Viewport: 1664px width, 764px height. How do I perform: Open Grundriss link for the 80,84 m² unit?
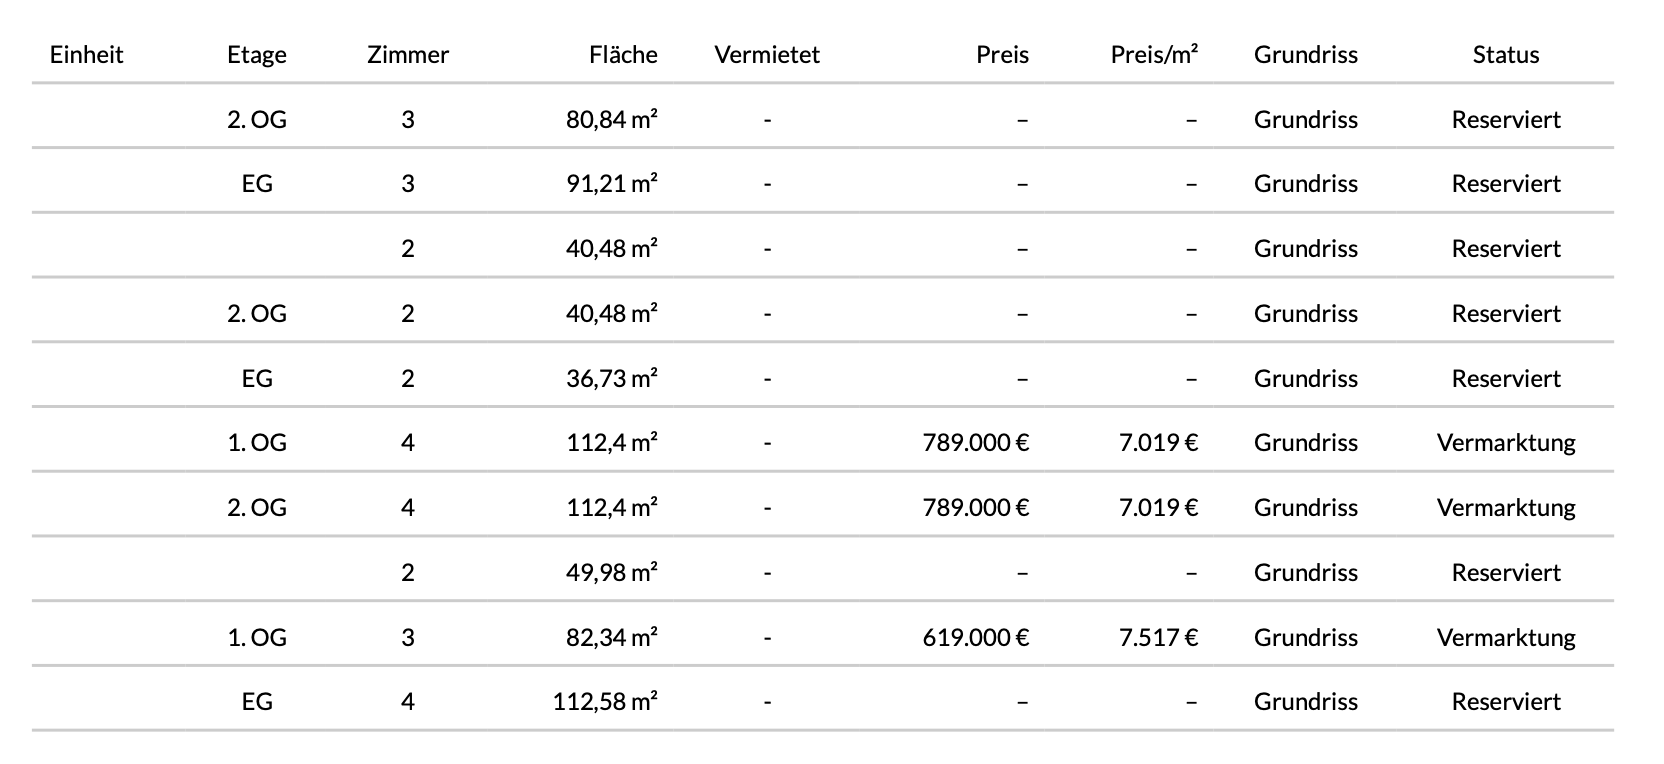(1305, 120)
